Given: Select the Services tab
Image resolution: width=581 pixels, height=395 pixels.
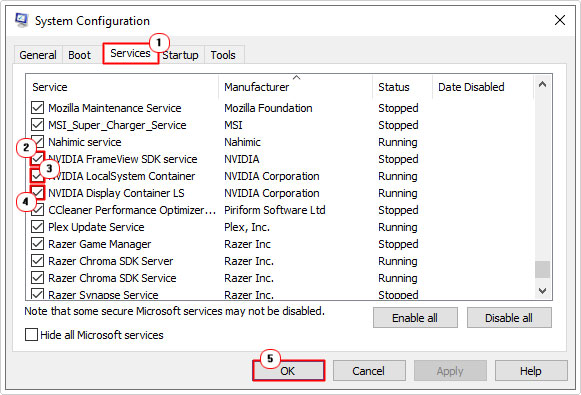Looking at the screenshot, I should (130, 53).
